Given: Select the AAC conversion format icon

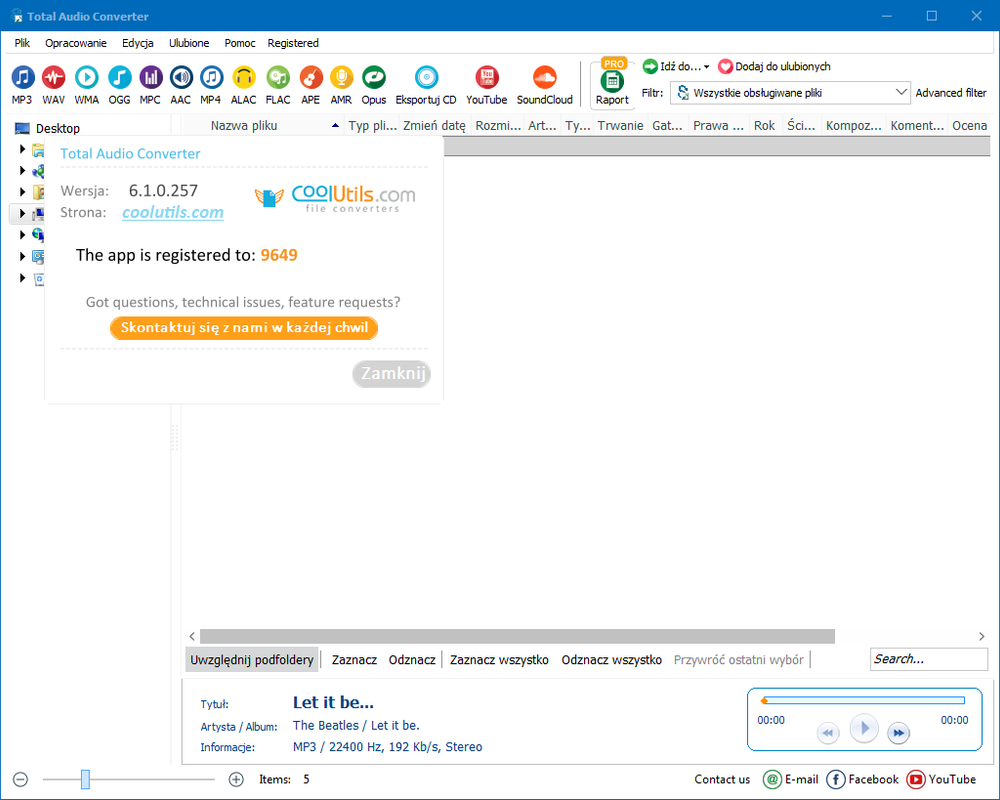Looking at the screenshot, I should pyautogui.click(x=181, y=85).
